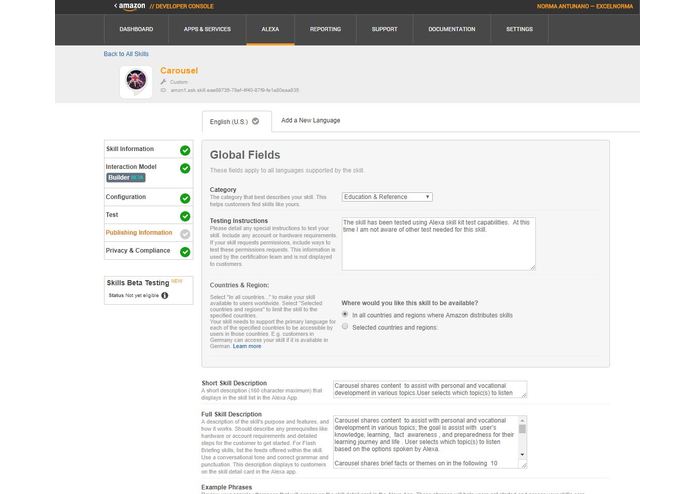Screen dimensions: 695x494
Task: Click the green check for Configuration
Action: click(185, 198)
